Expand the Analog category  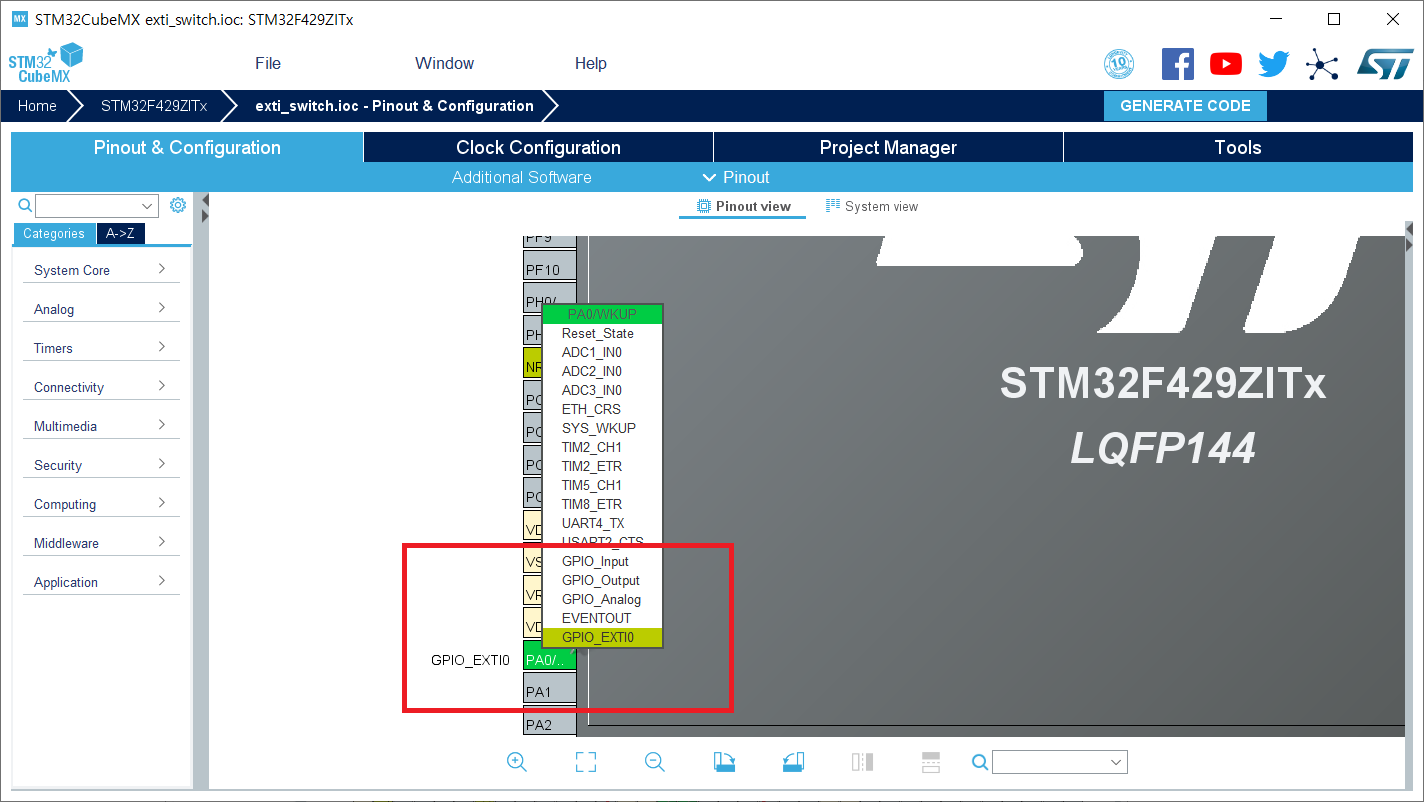(101, 309)
